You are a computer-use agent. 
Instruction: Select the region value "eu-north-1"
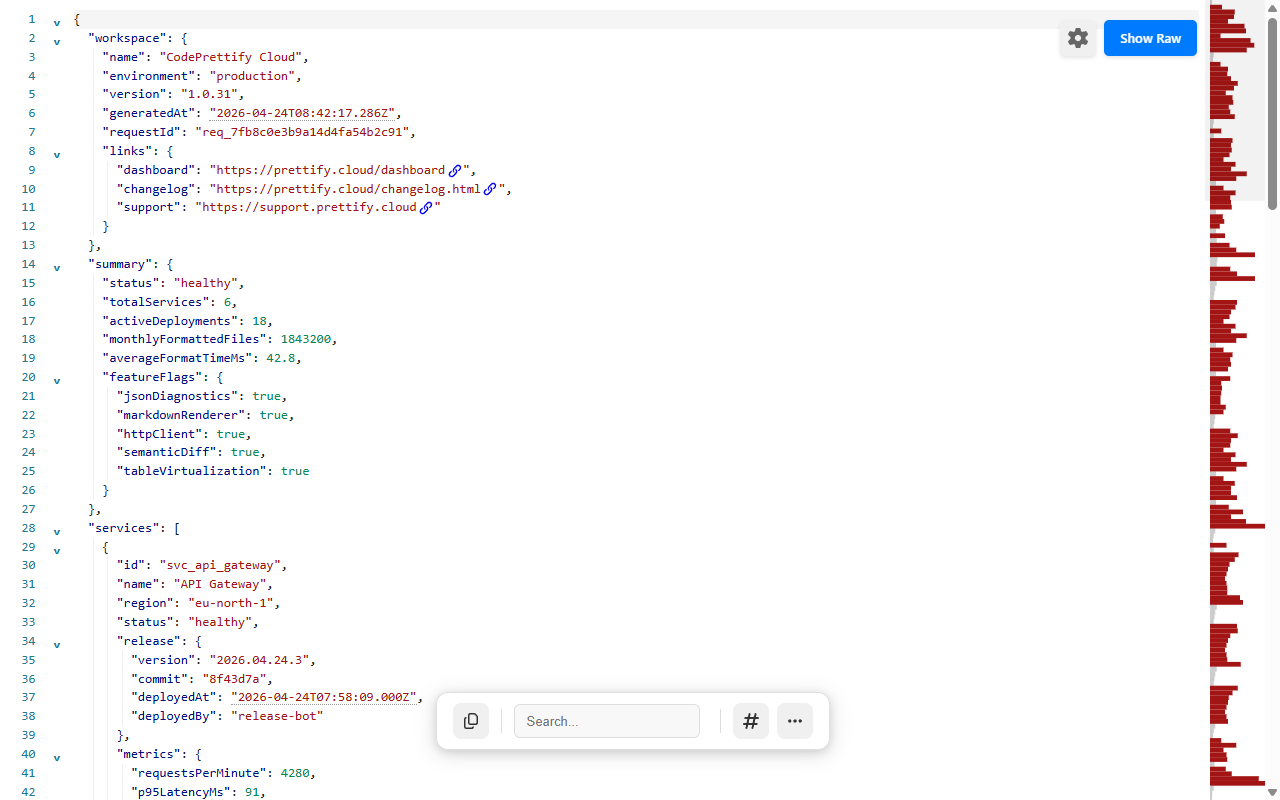tap(231, 603)
